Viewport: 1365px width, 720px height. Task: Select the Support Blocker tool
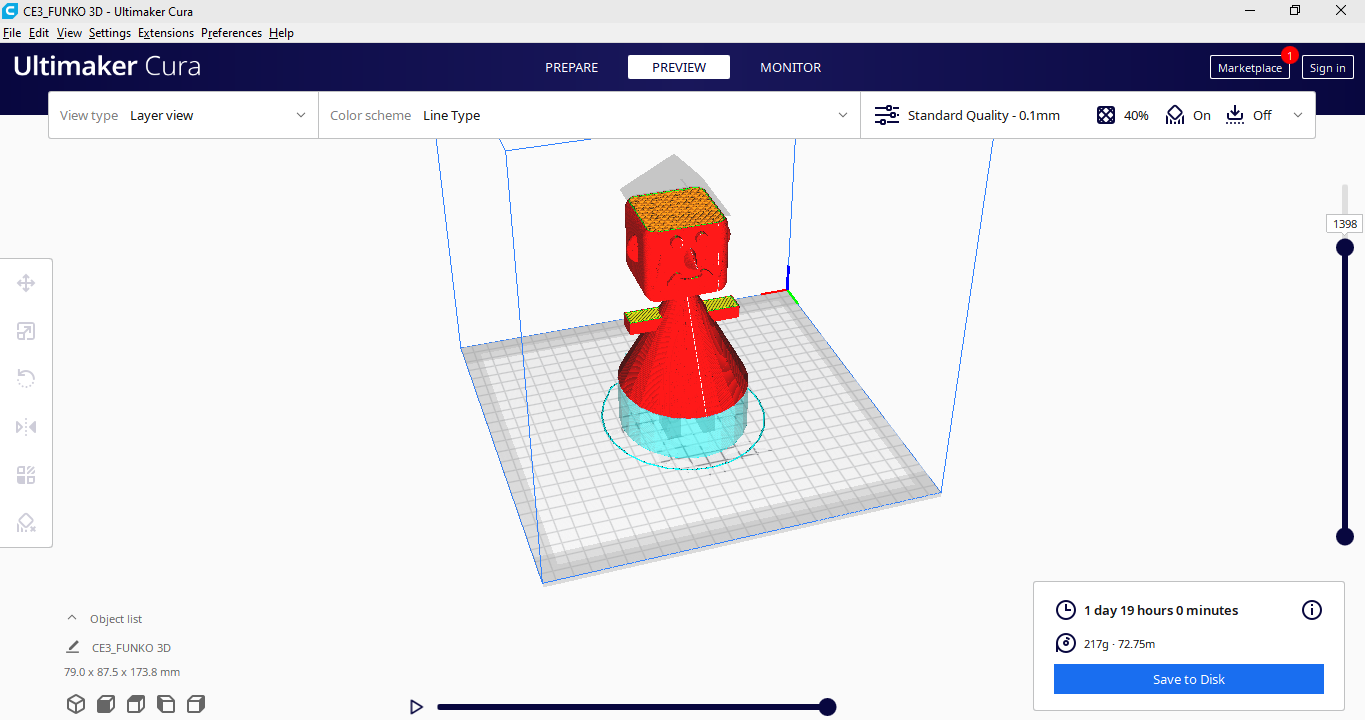pos(26,523)
